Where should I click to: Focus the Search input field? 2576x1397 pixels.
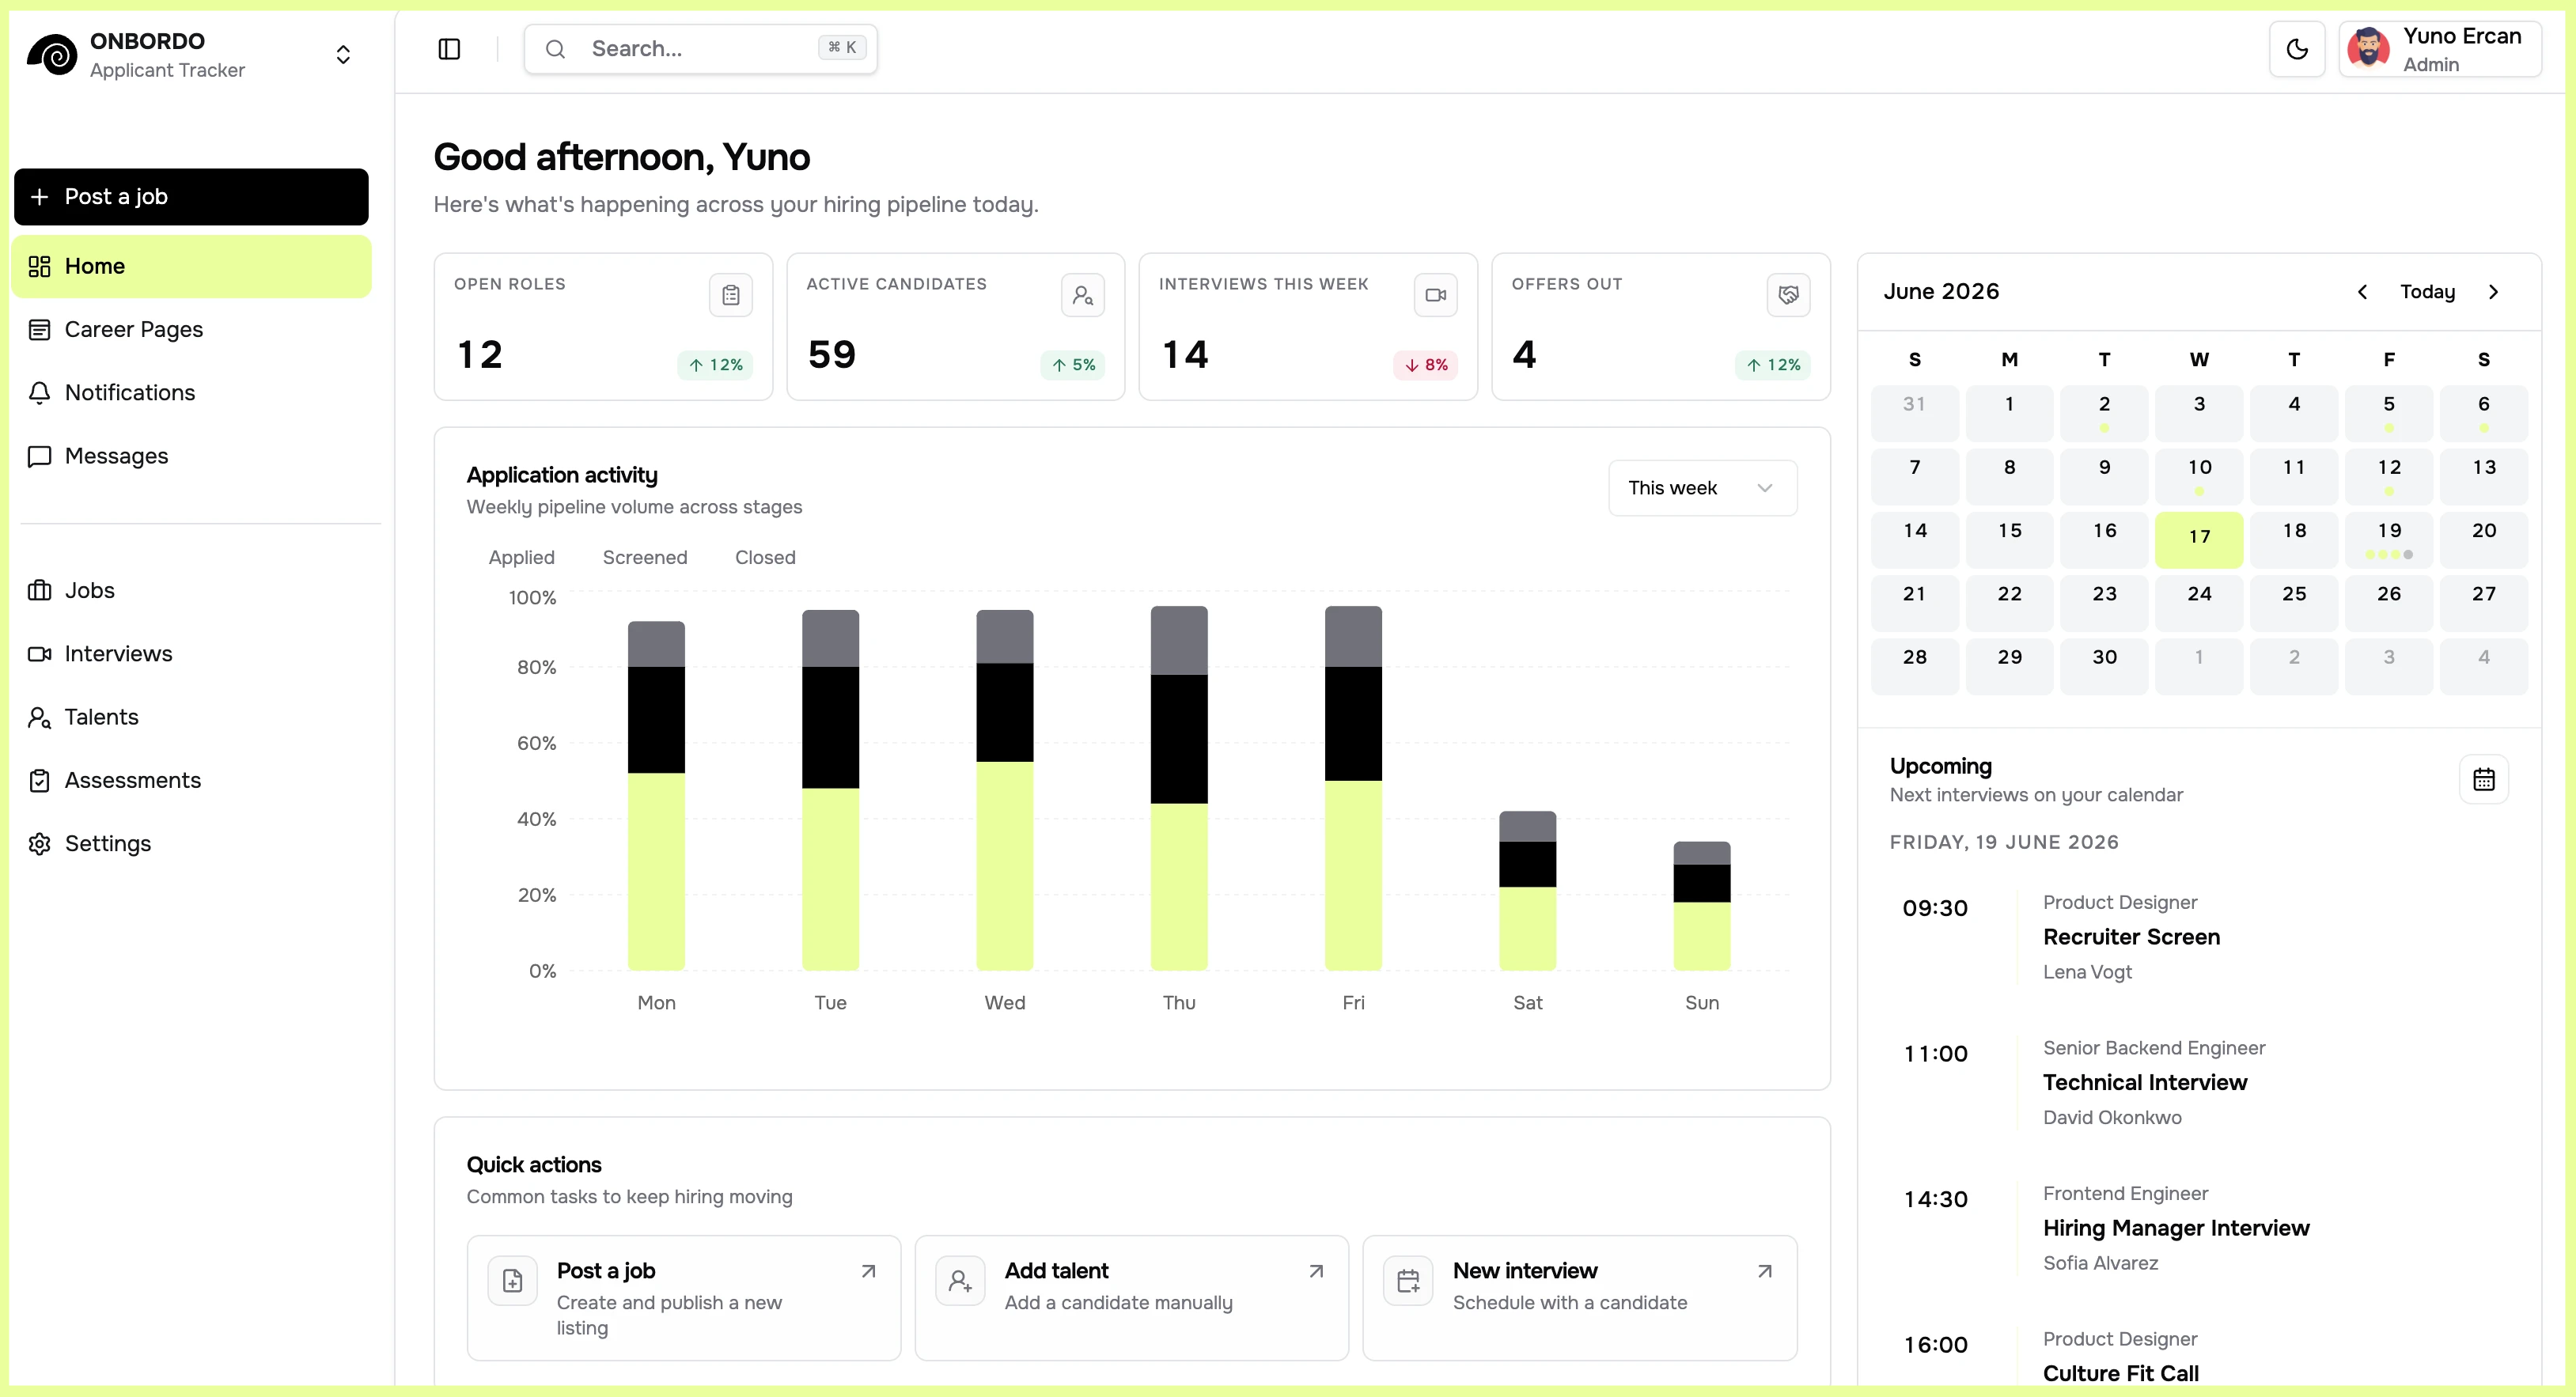pyautogui.click(x=700, y=49)
